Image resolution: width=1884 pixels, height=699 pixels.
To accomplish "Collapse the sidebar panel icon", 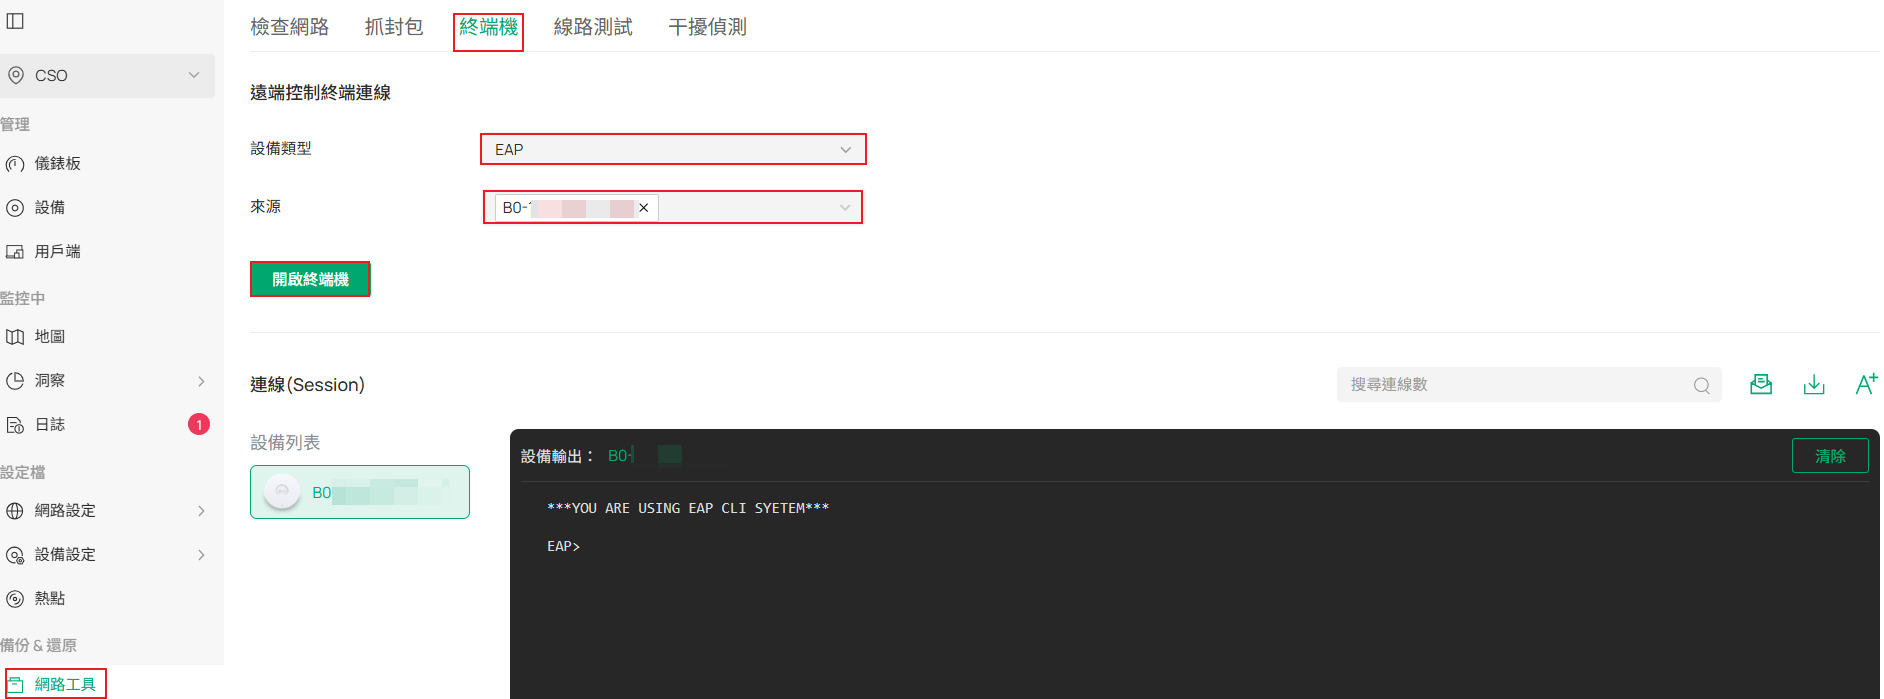I will click(x=15, y=21).
